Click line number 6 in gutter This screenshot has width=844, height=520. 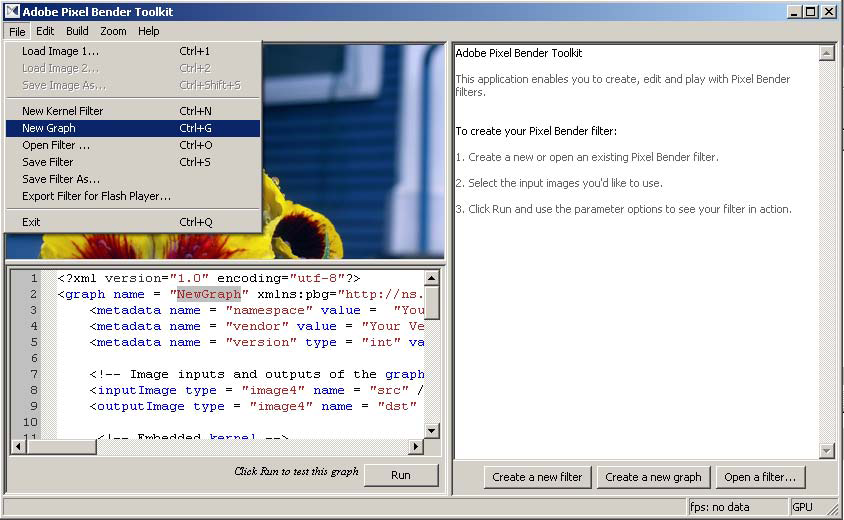(34, 359)
